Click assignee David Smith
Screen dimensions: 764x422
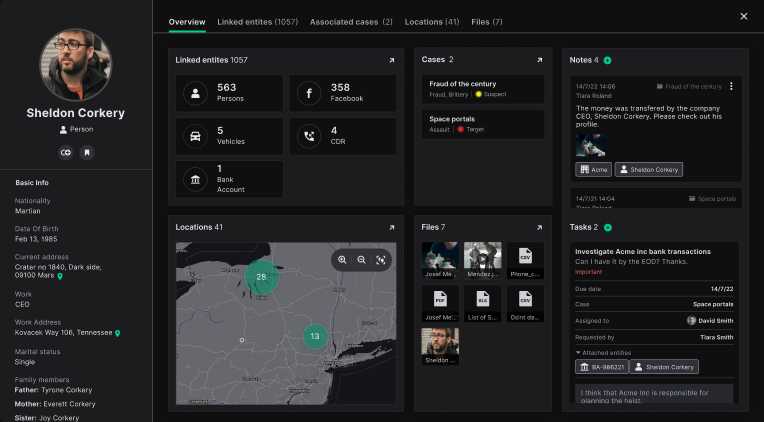pyautogui.click(x=710, y=321)
